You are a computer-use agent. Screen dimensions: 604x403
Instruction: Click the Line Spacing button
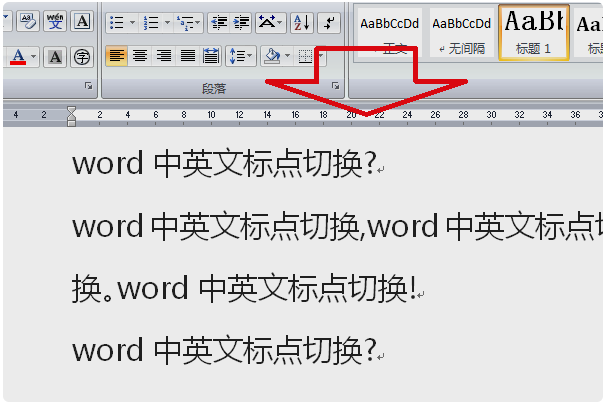click(237, 56)
